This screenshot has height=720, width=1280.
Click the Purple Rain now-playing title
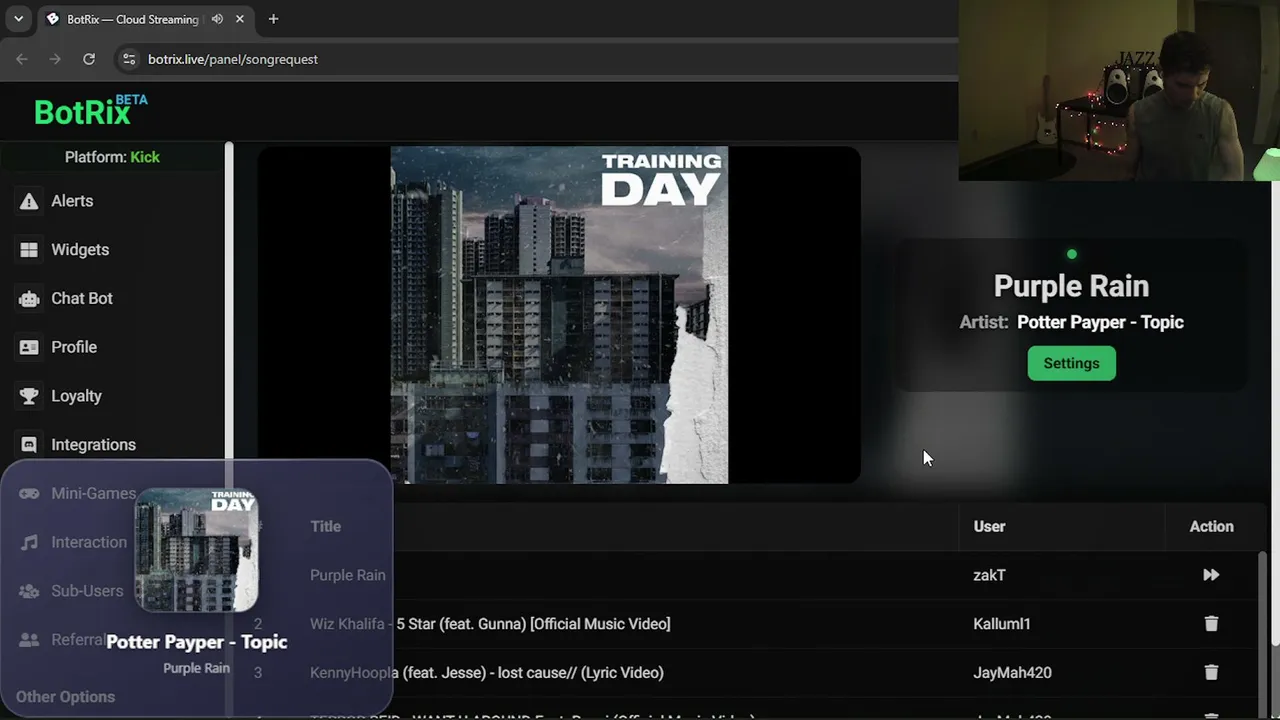(1071, 286)
